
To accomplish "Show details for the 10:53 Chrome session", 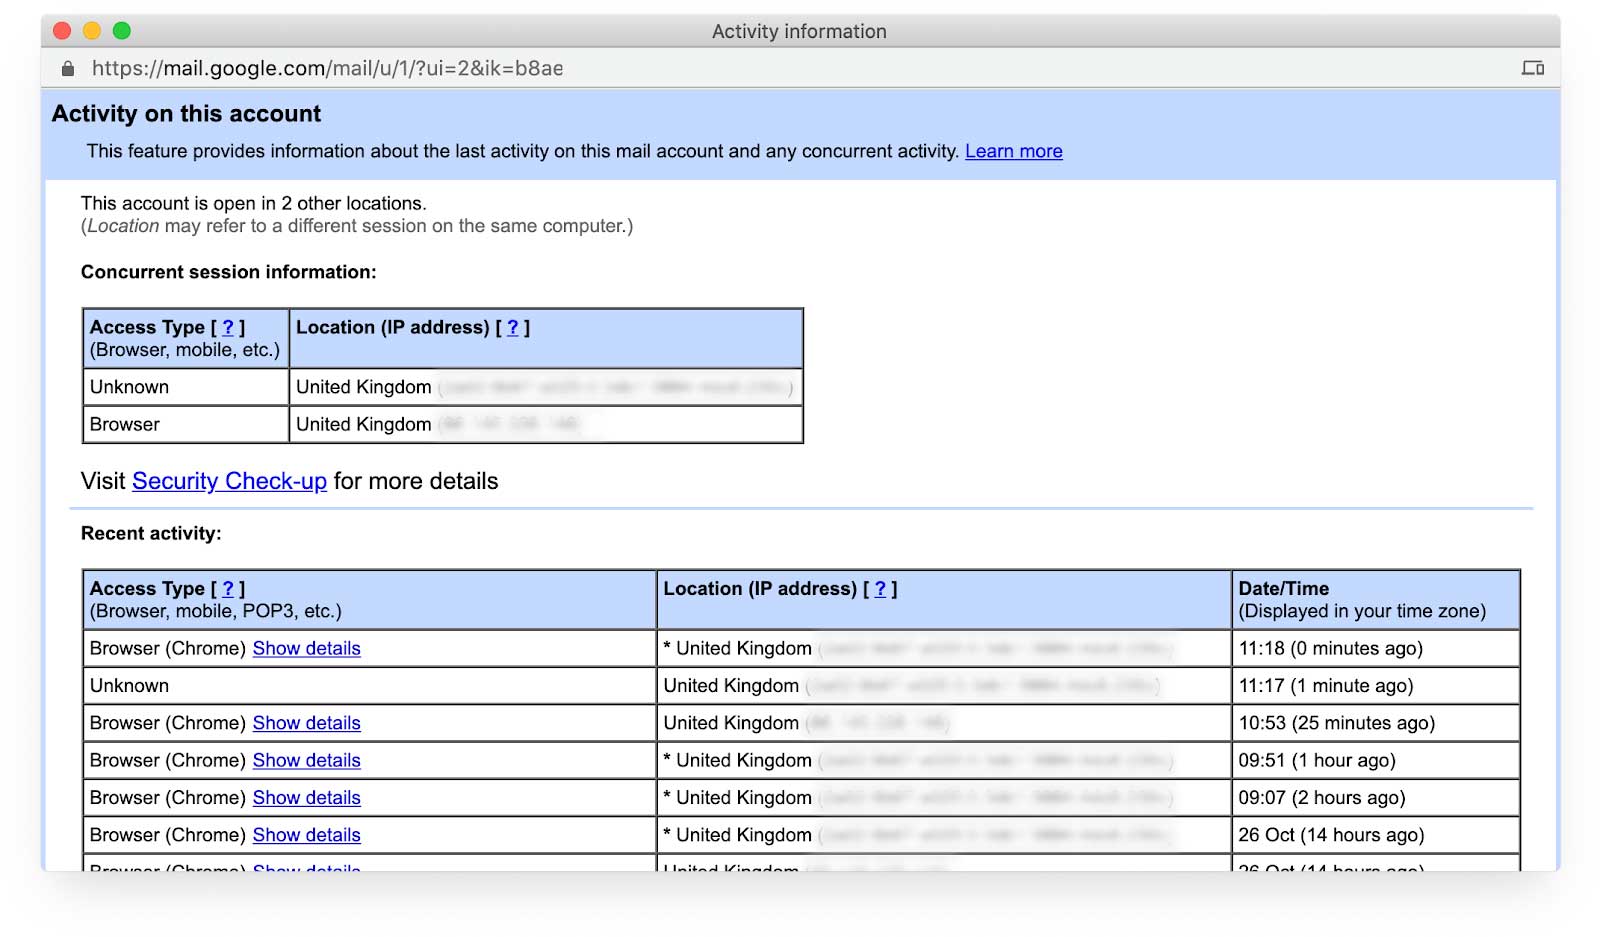I will click(x=306, y=723).
